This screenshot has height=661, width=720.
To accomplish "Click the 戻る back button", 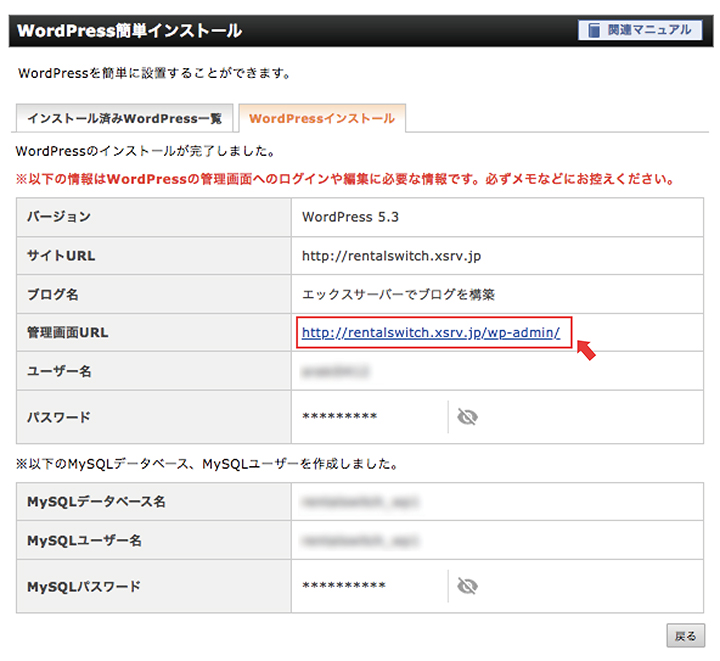I will point(686,636).
